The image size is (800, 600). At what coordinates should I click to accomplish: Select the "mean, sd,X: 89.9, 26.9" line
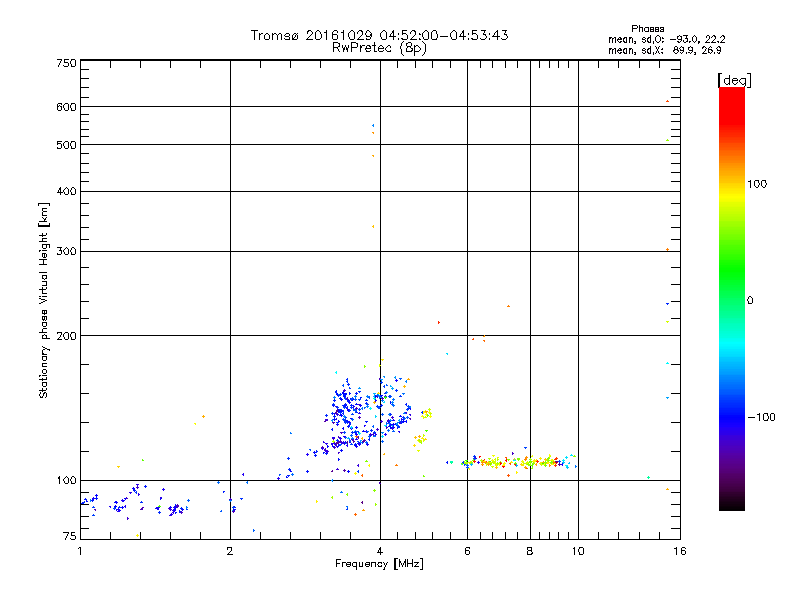click(x=665, y=51)
